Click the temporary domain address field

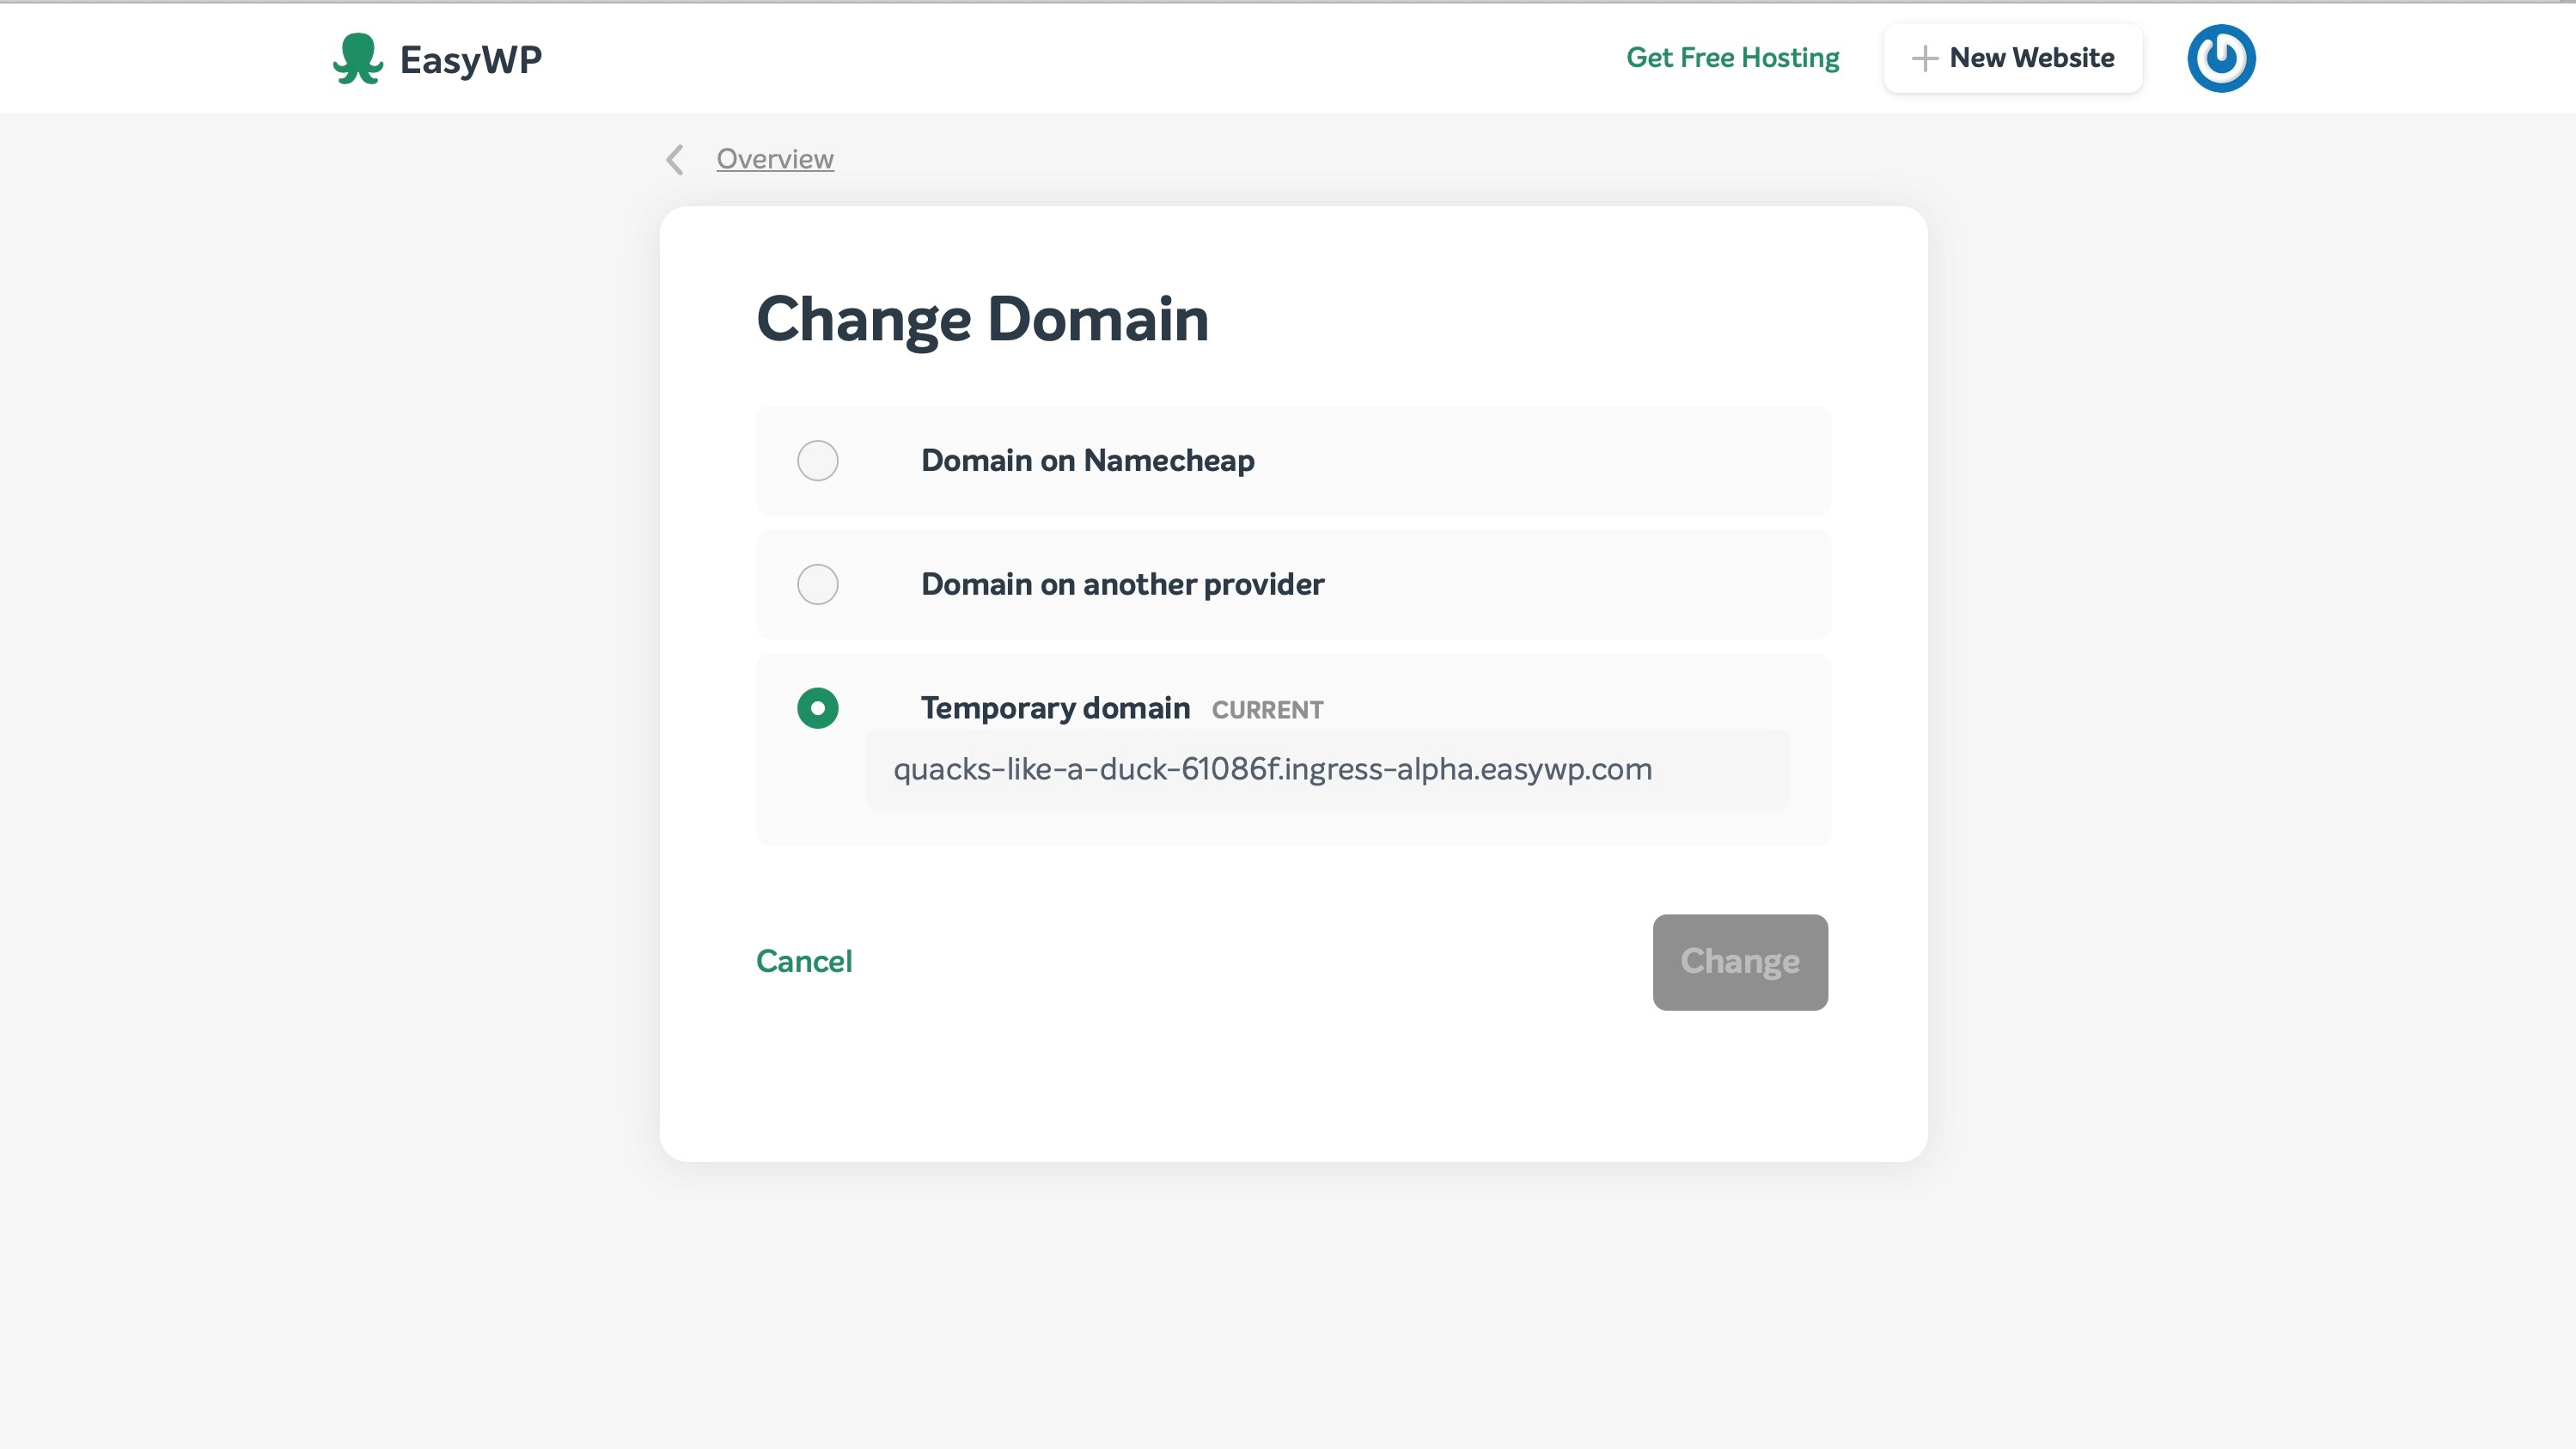[1327, 770]
